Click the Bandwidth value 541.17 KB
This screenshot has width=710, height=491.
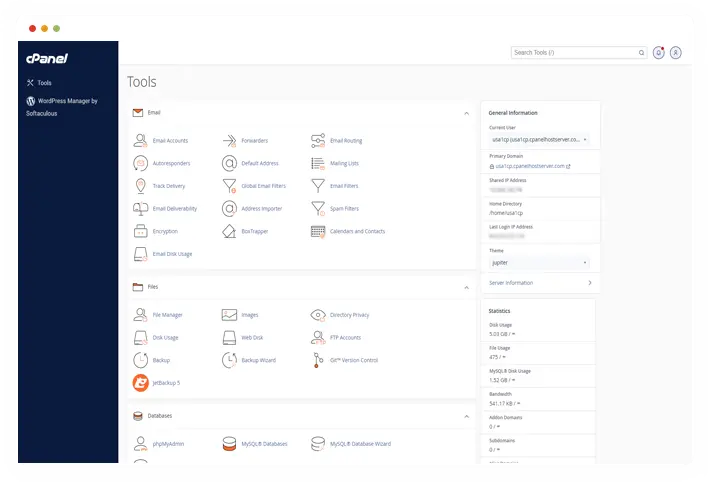tap(504, 404)
